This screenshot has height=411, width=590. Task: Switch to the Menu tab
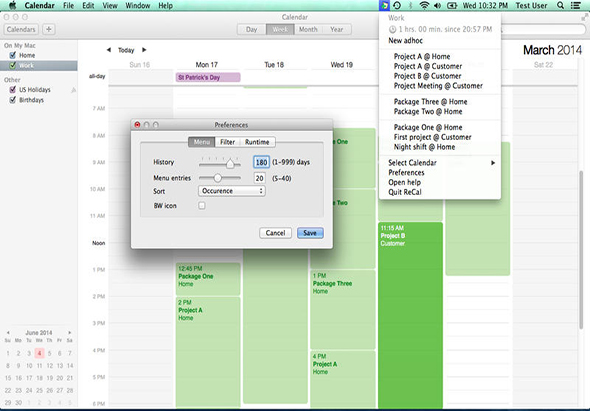click(x=201, y=142)
